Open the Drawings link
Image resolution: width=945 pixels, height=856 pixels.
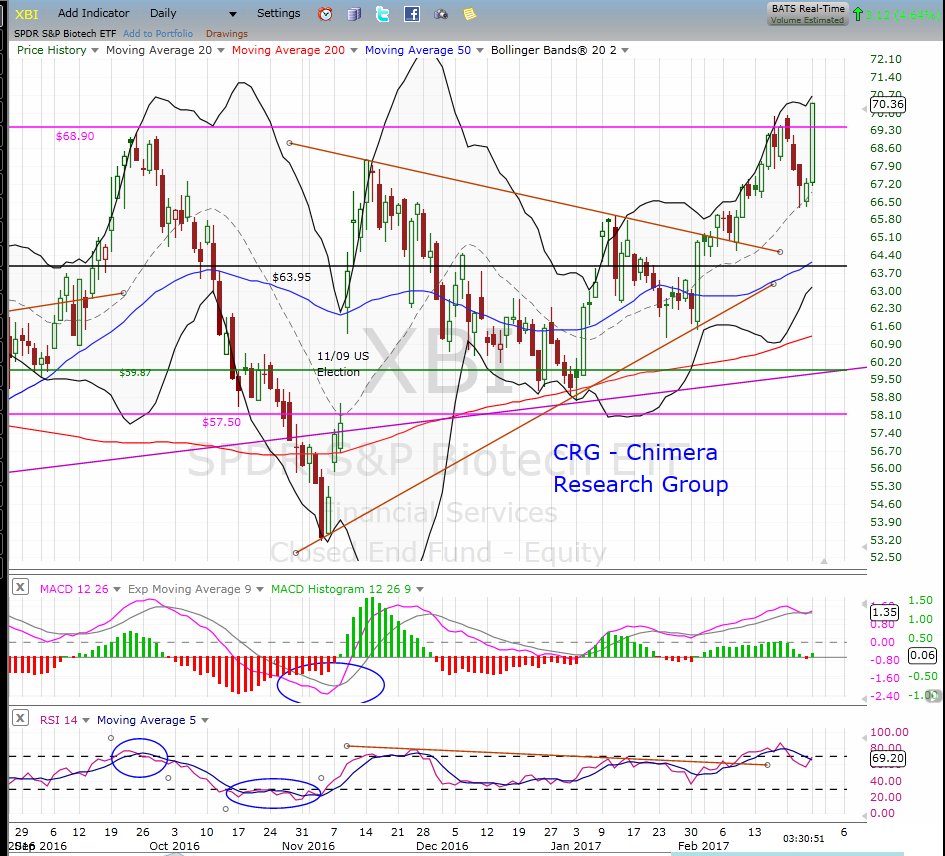point(227,34)
